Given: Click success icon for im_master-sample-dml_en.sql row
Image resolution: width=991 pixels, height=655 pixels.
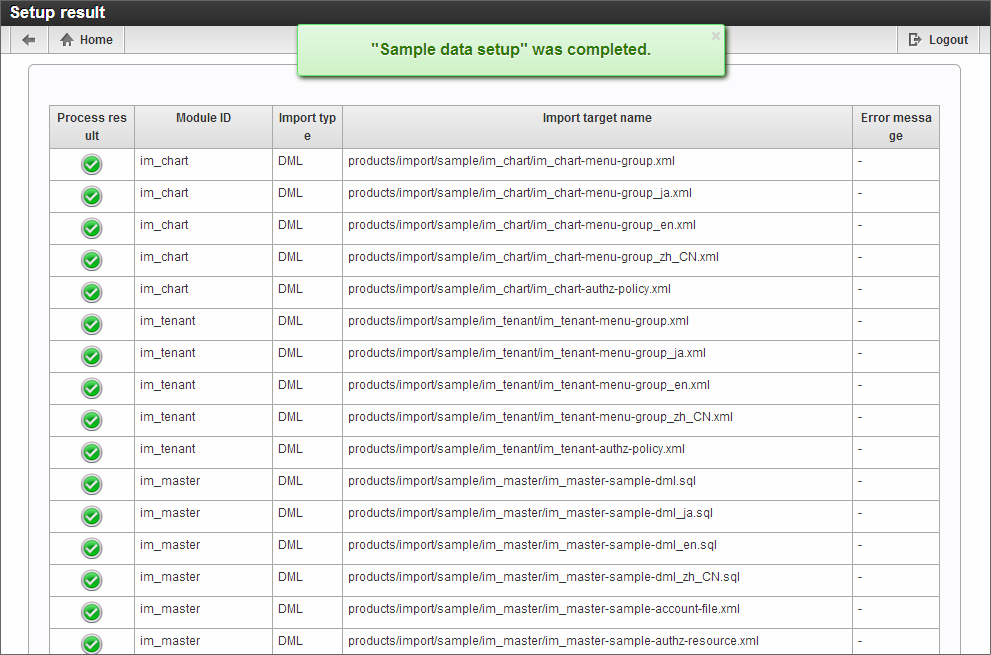Looking at the screenshot, I should pyautogui.click(x=92, y=548).
